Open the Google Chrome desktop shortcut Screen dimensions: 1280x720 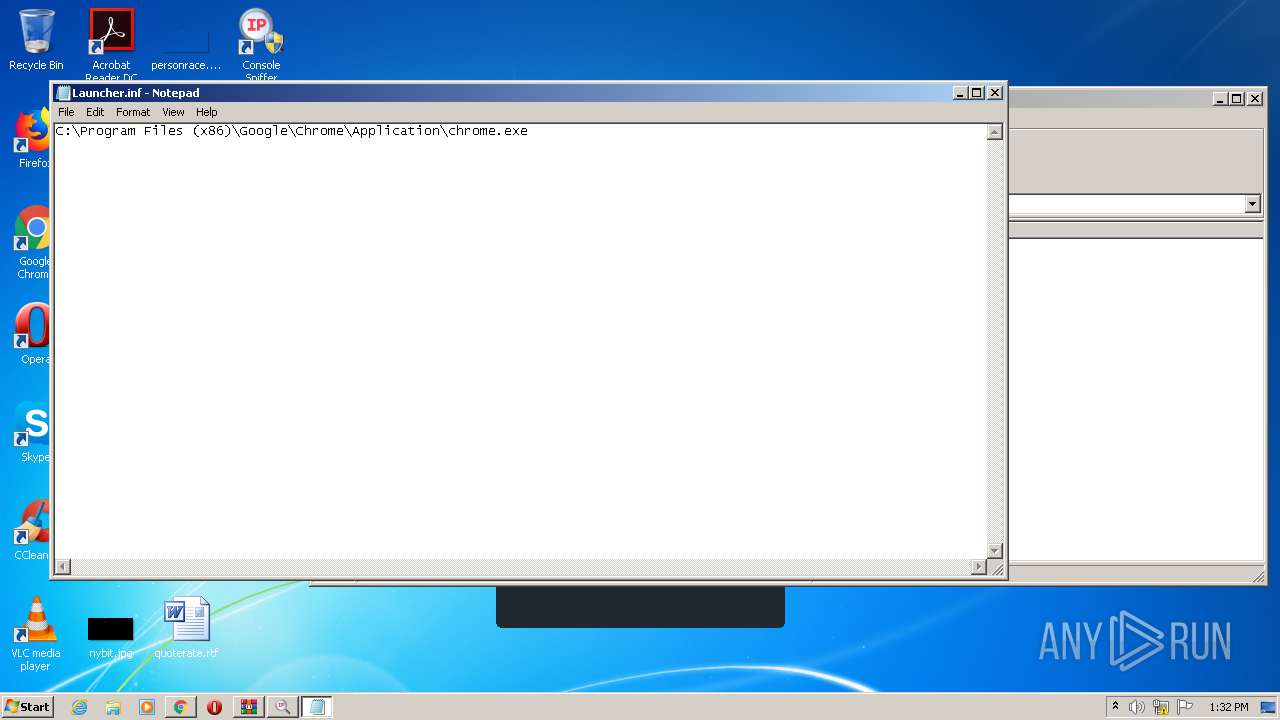33,243
